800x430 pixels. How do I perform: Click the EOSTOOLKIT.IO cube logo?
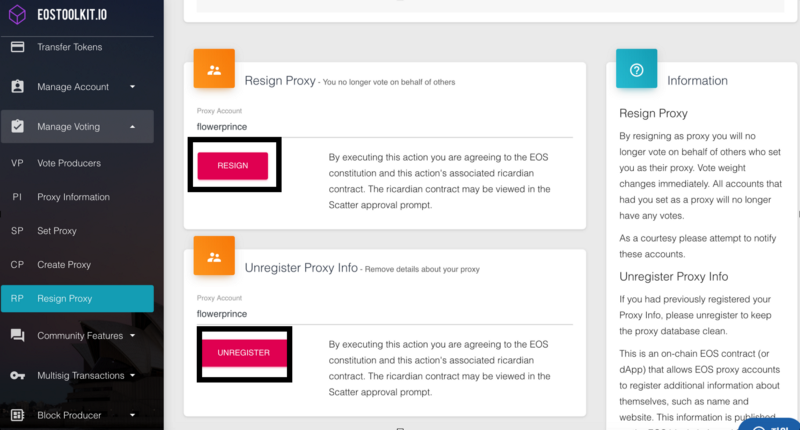point(17,15)
